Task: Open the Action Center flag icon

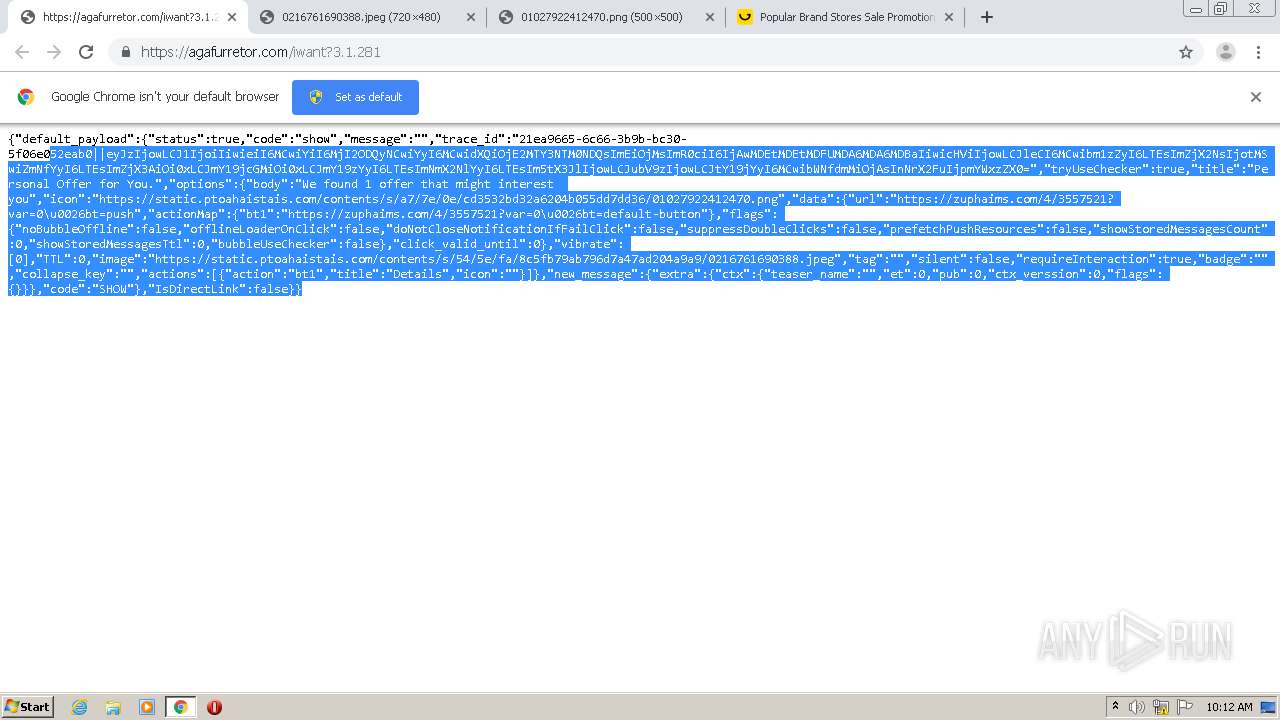Action: point(1185,707)
